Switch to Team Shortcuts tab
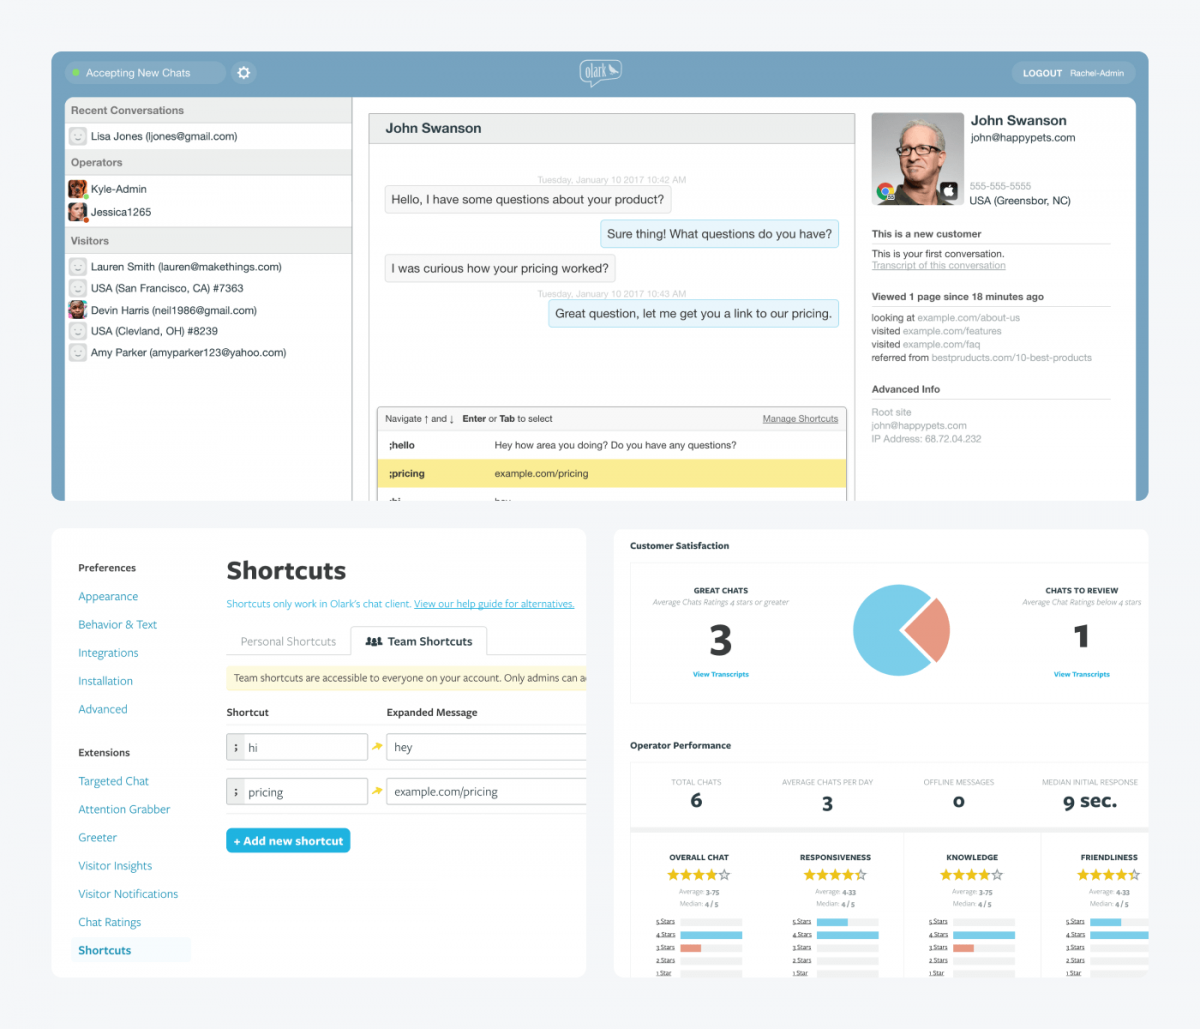 pos(419,642)
